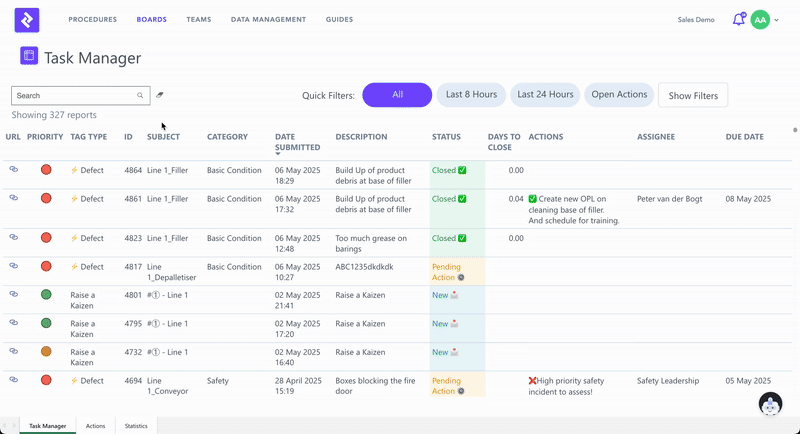Open URL link icon for report 4817

[x=14, y=266]
